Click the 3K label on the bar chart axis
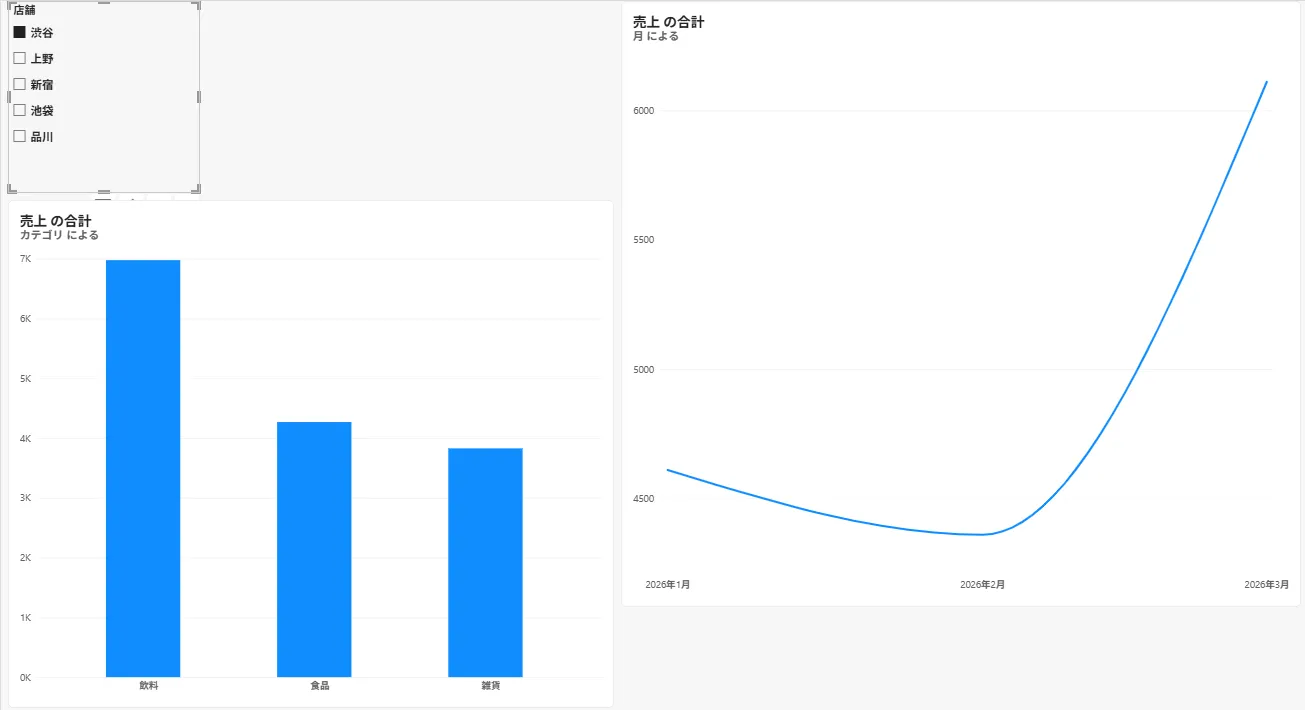 tap(25, 498)
